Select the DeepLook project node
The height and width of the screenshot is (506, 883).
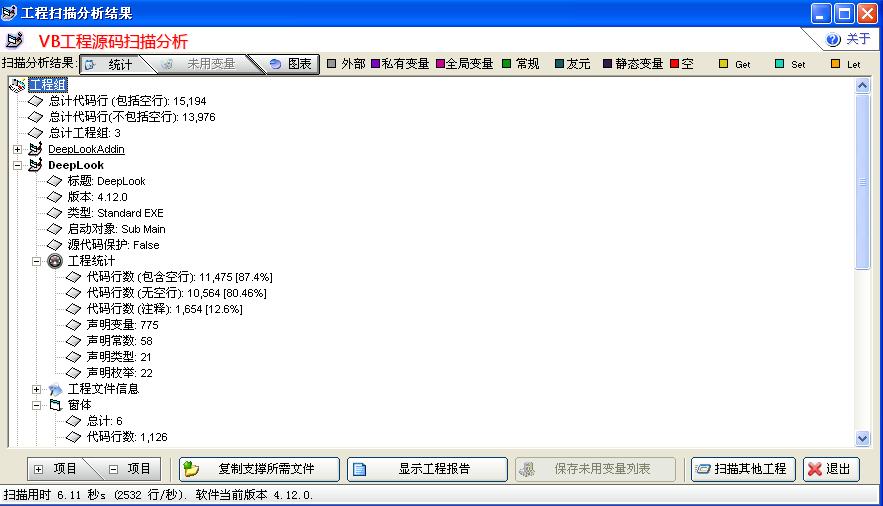(76, 165)
